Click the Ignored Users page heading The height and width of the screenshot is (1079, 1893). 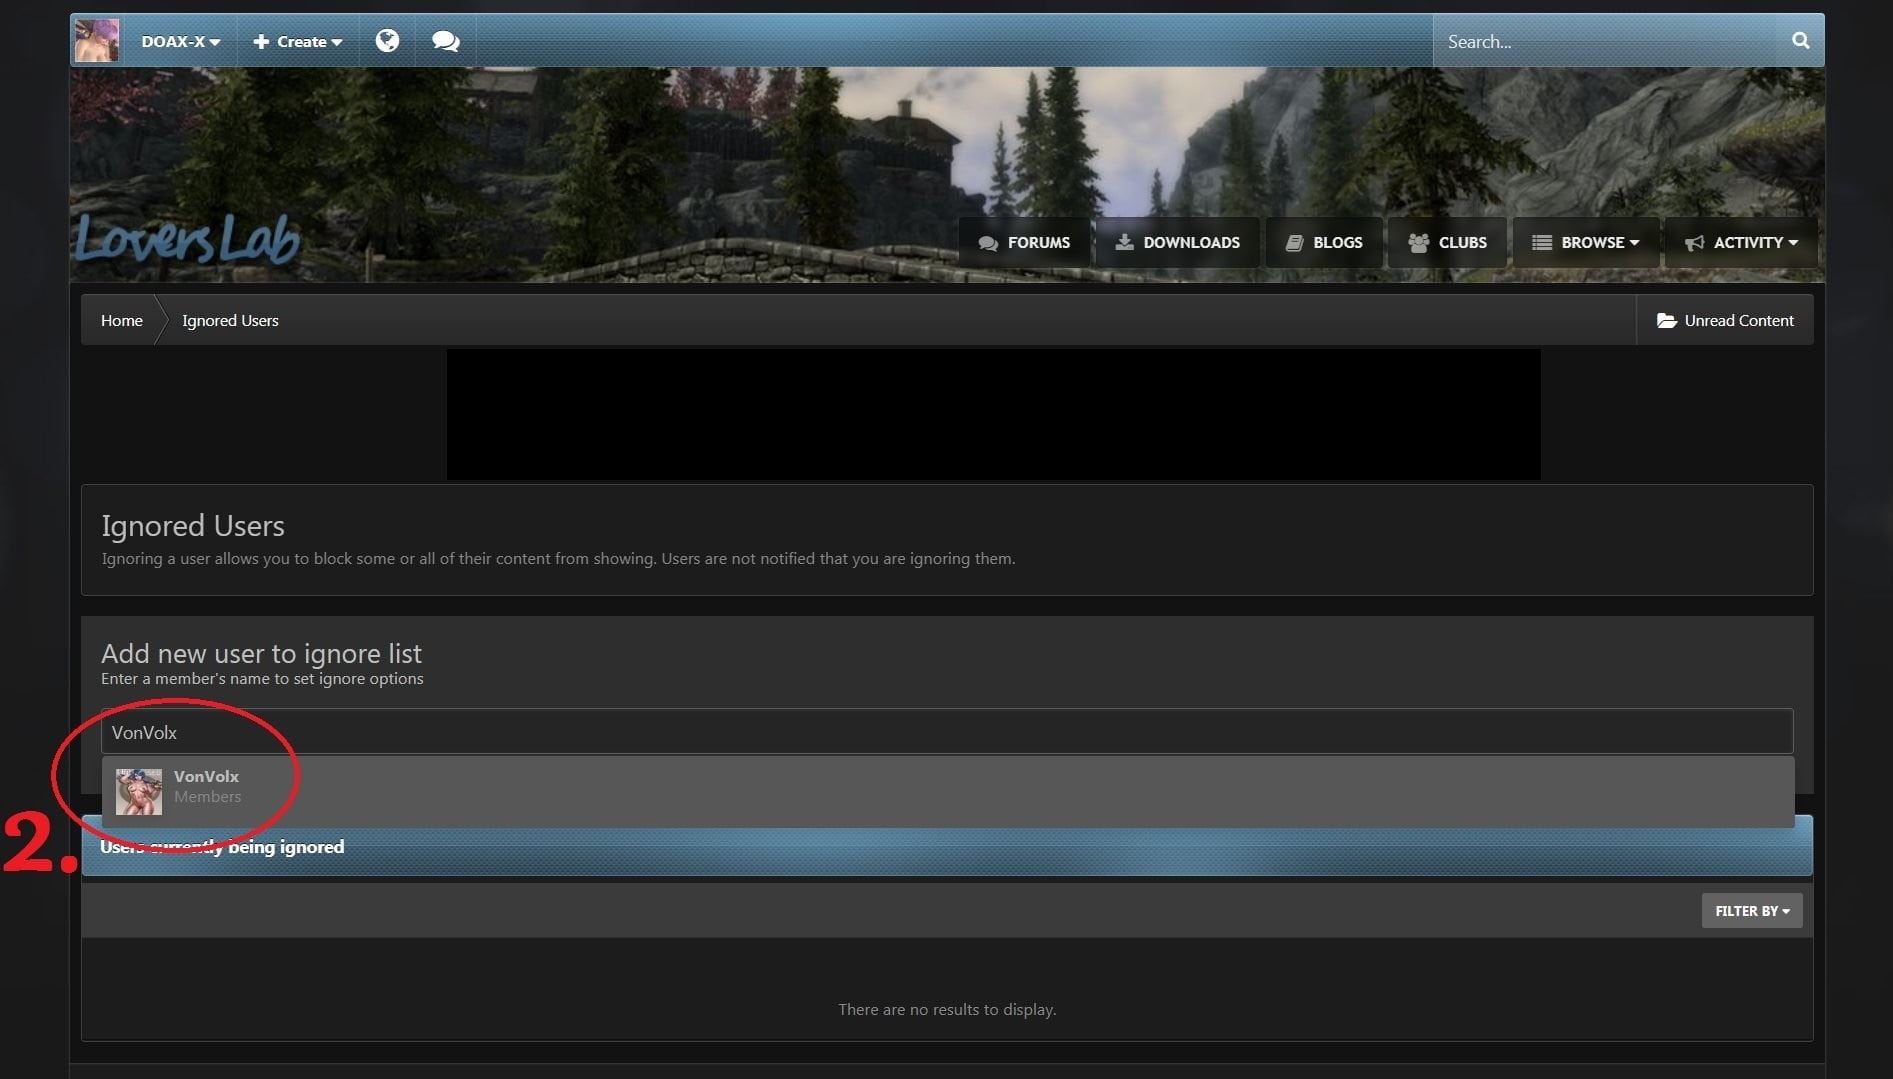[193, 526]
